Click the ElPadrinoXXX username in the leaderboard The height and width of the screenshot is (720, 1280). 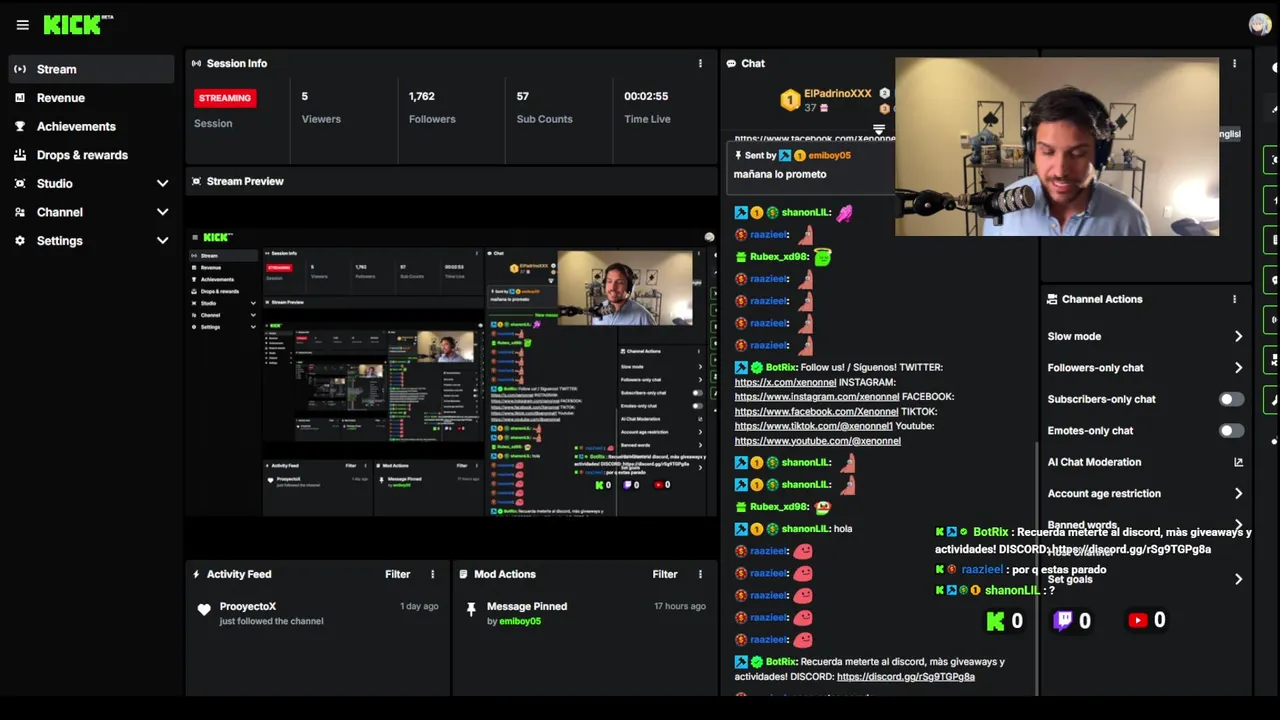tap(837, 94)
